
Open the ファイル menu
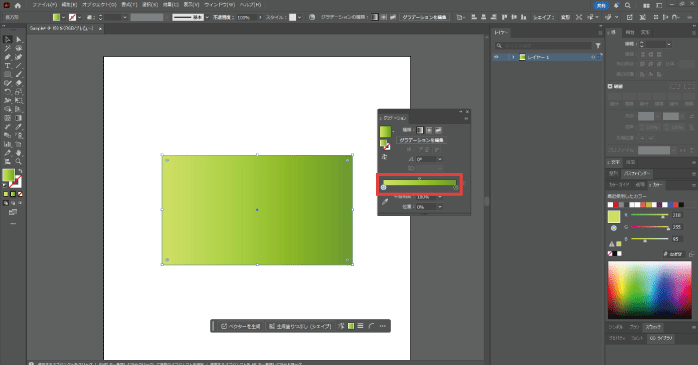point(45,5)
